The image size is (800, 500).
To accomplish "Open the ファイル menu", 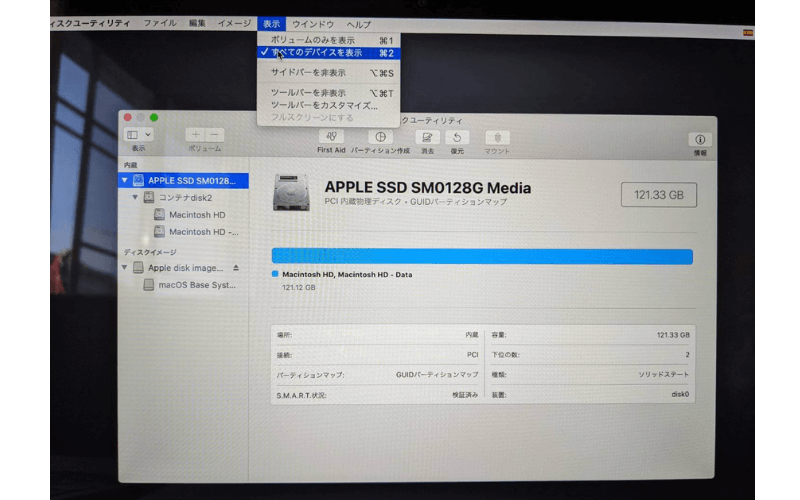I will pos(160,23).
